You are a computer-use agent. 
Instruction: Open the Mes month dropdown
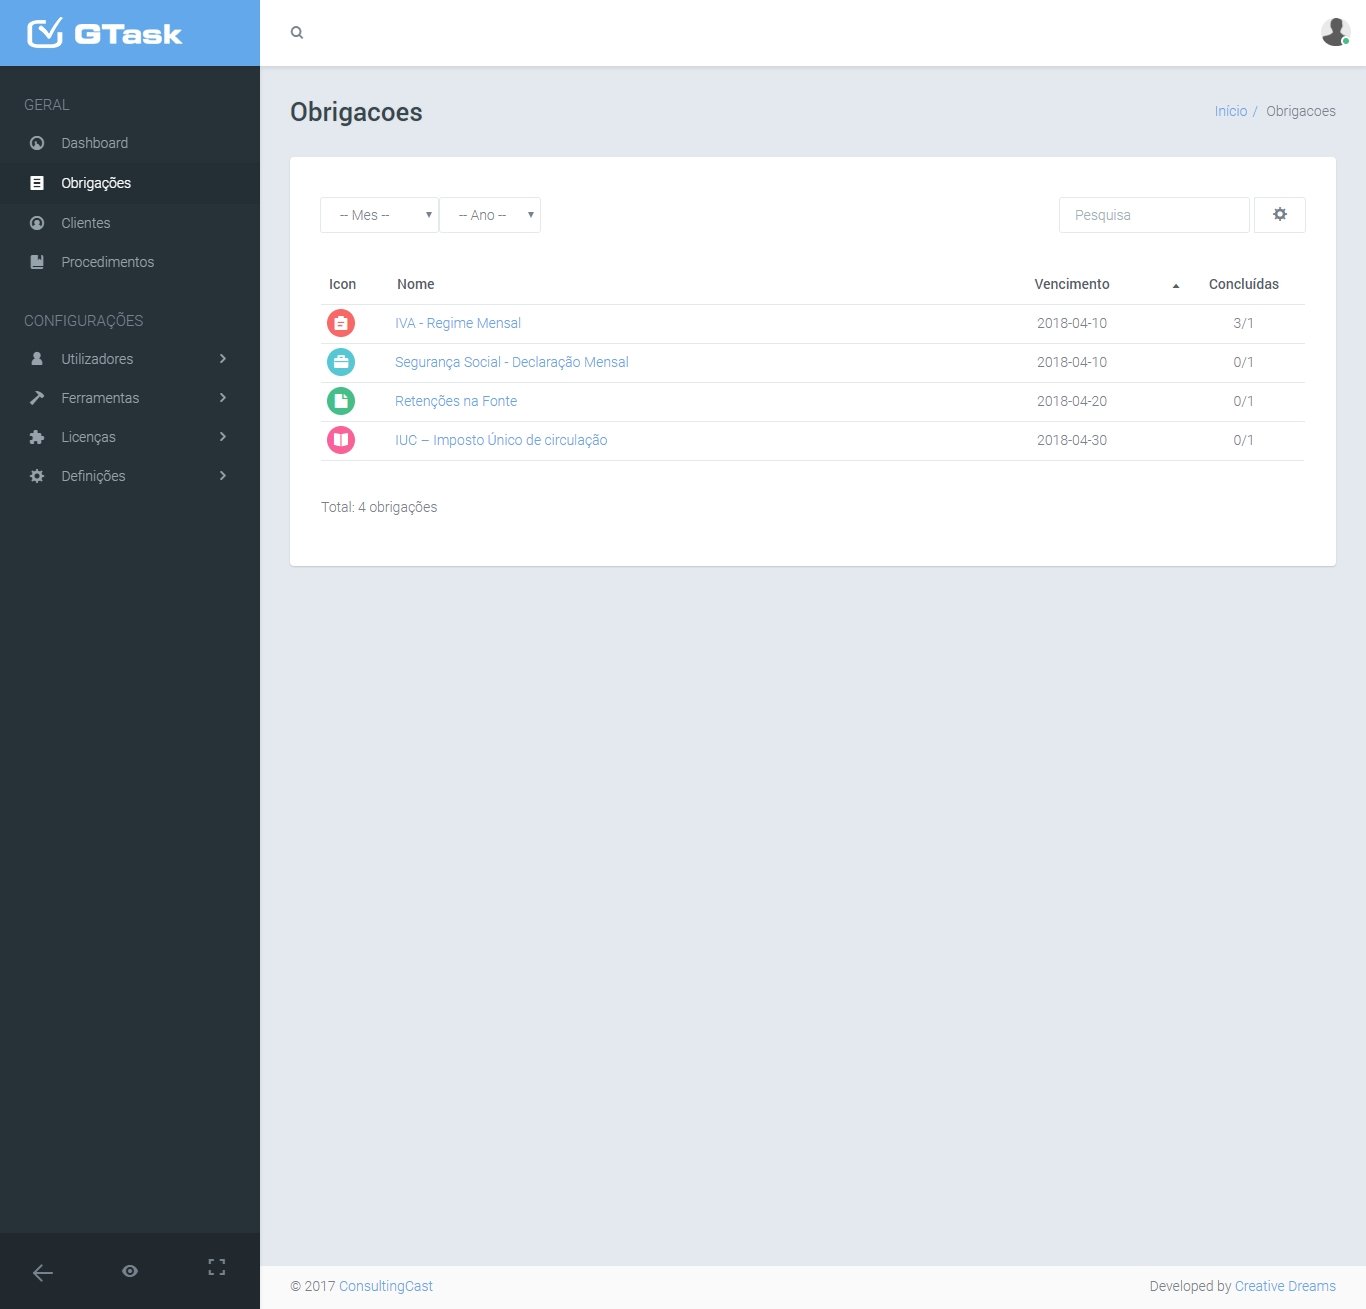(x=379, y=215)
